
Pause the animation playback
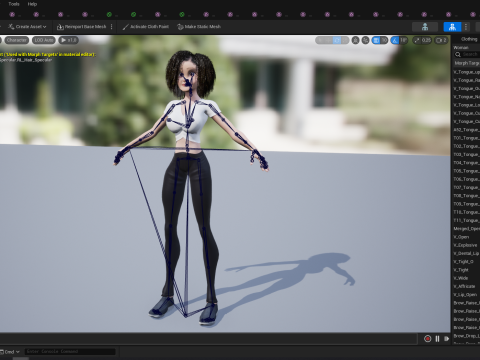pyautogui.click(x=437, y=339)
